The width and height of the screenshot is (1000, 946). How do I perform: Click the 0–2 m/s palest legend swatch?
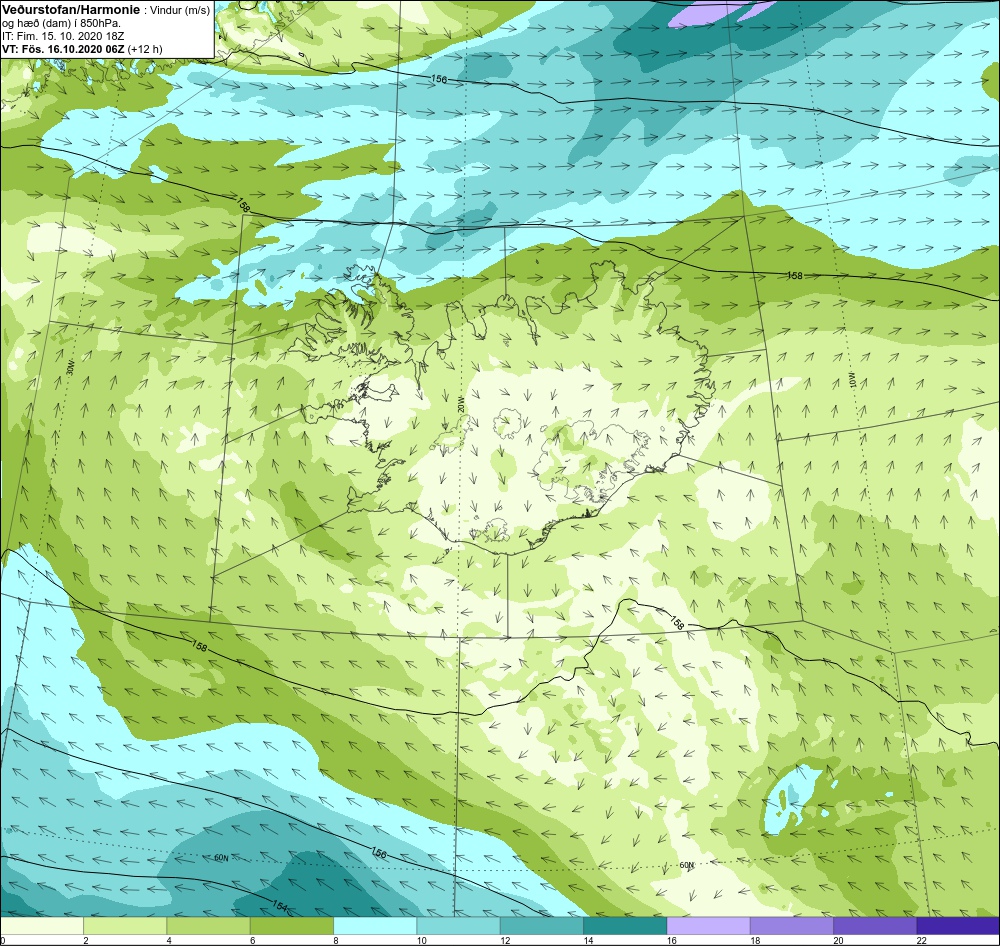tap(41, 925)
